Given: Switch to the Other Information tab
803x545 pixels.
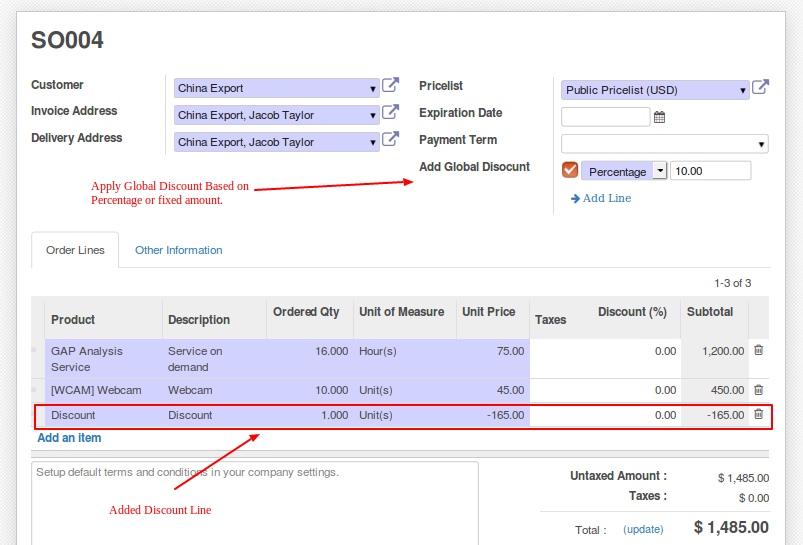Looking at the screenshot, I should coord(178,250).
